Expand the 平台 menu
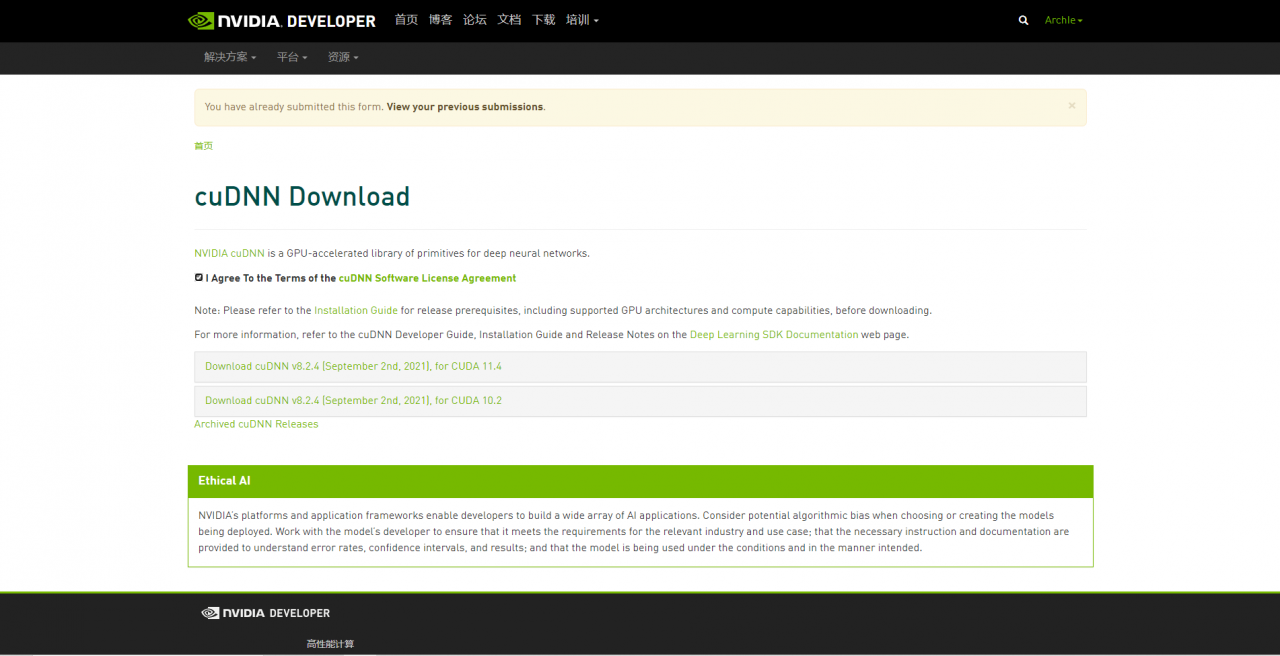Viewport: 1280px width, 656px height. click(292, 57)
